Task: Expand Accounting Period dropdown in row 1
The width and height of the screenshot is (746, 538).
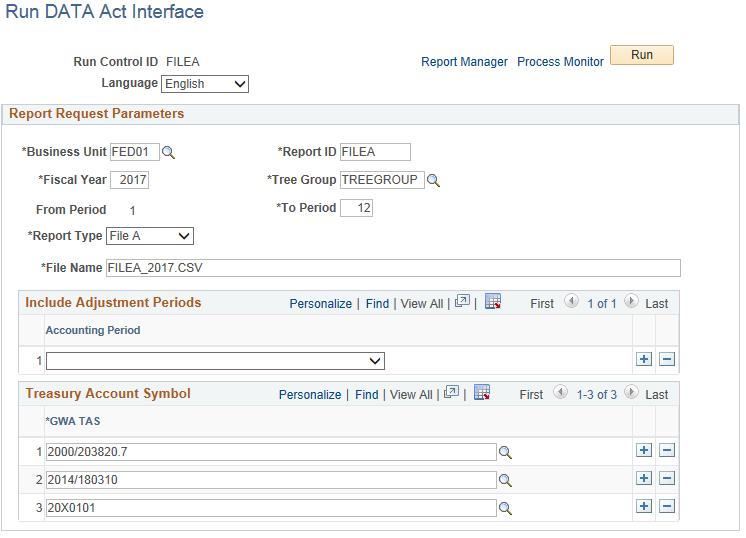Action: (215, 361)
